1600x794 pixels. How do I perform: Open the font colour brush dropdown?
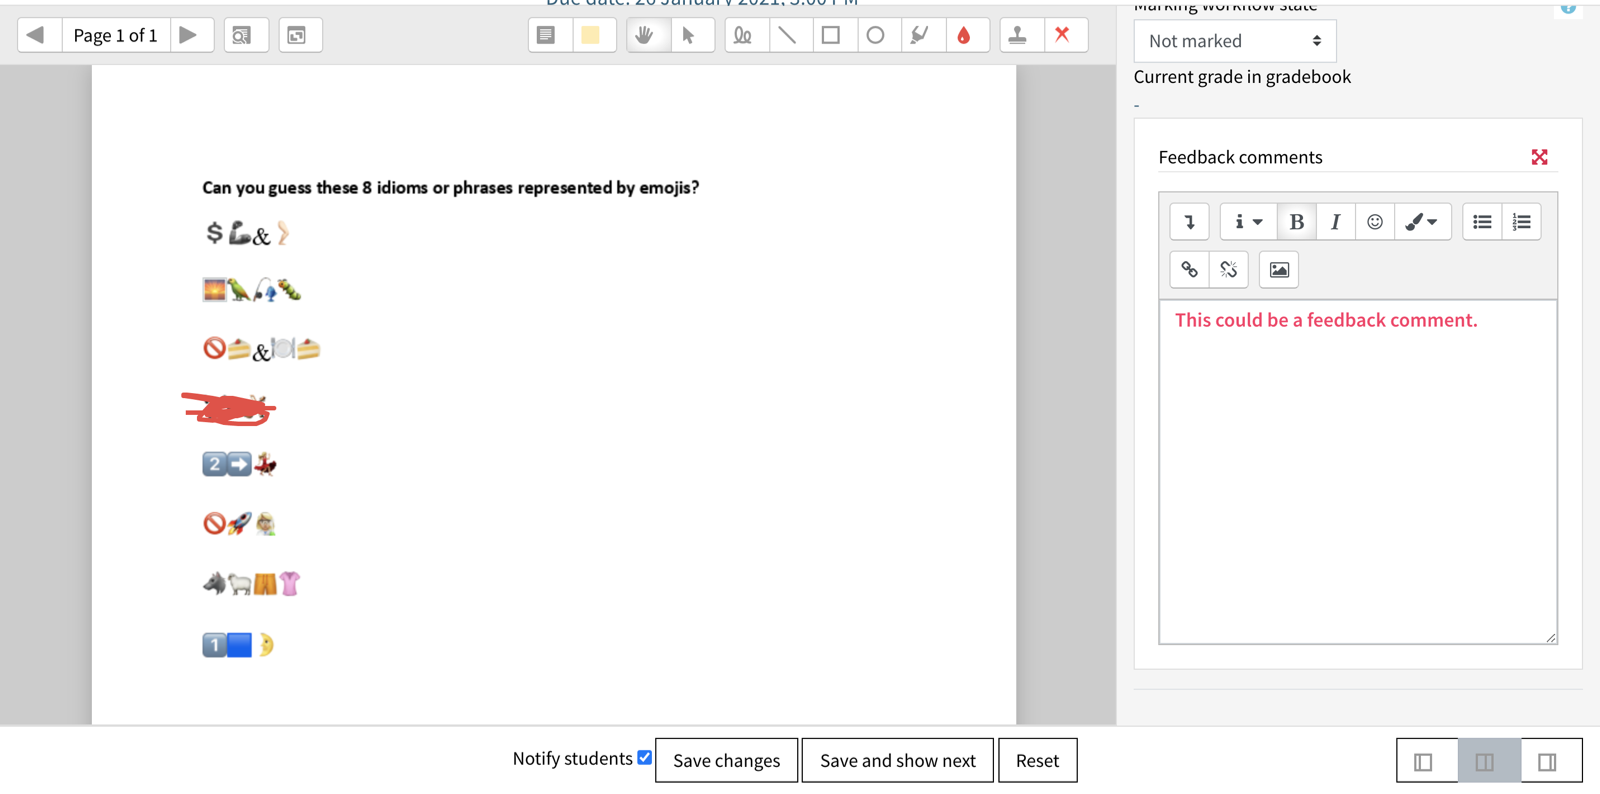click(1422, 222)
